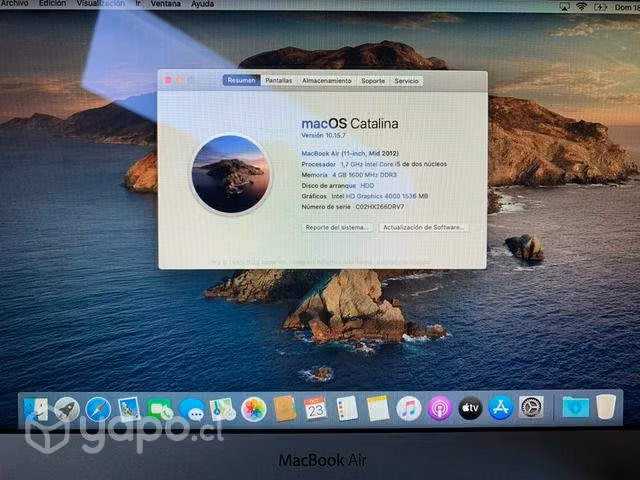Screen dimensions: 640x480
Task: Minimize the About This Mac window
Action: pos(180,80)
